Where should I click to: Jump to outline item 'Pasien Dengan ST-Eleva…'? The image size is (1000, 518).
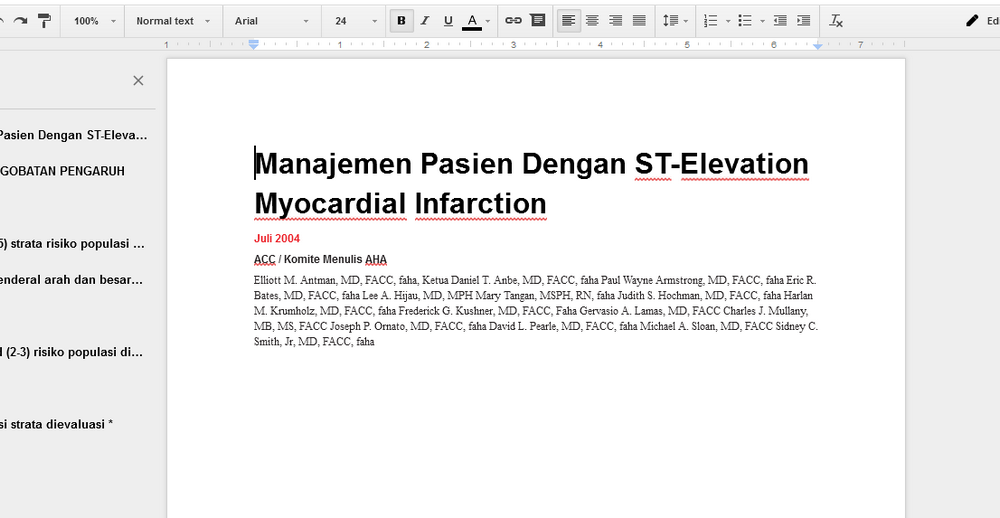(x=72, y=135)
